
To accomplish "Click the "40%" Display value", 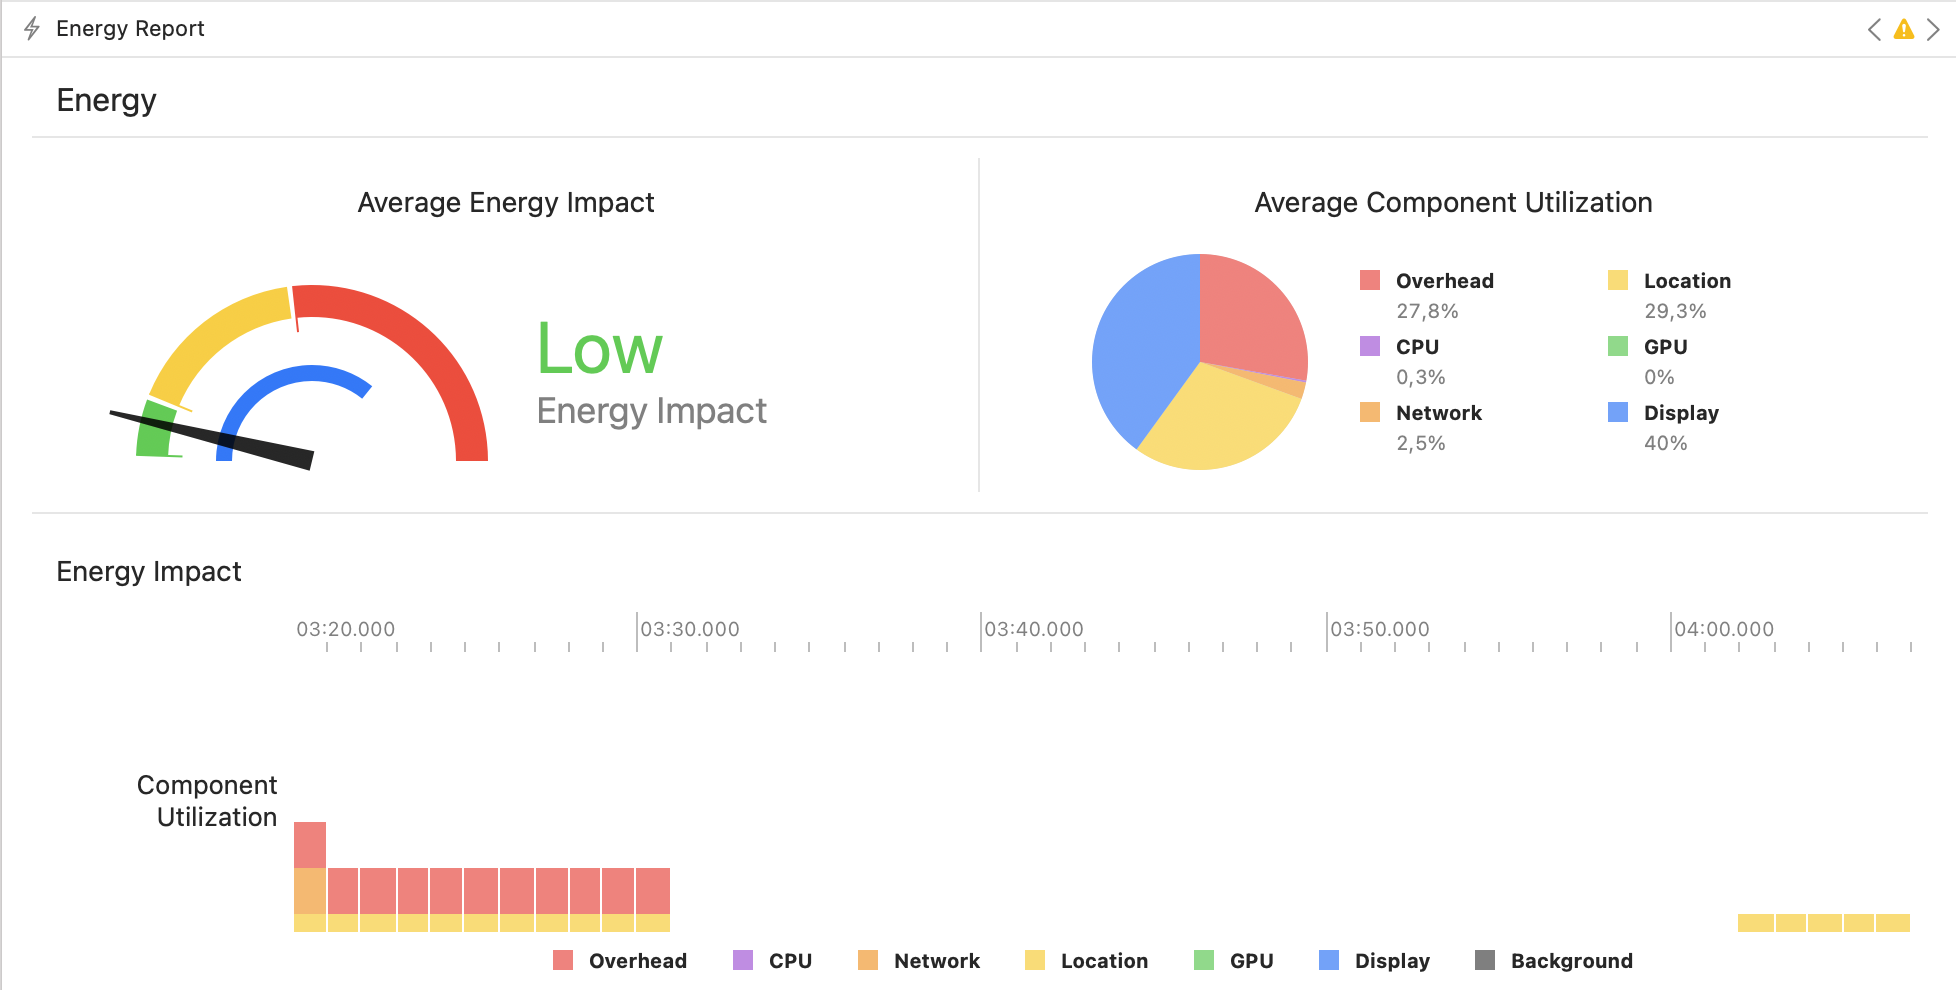I will point(1666,443).
